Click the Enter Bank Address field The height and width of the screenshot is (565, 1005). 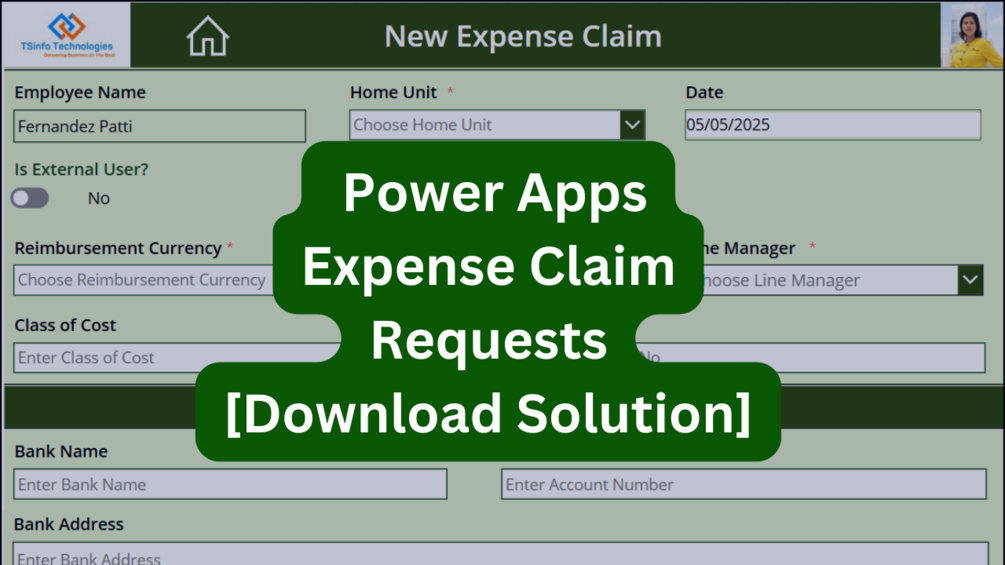501,554
